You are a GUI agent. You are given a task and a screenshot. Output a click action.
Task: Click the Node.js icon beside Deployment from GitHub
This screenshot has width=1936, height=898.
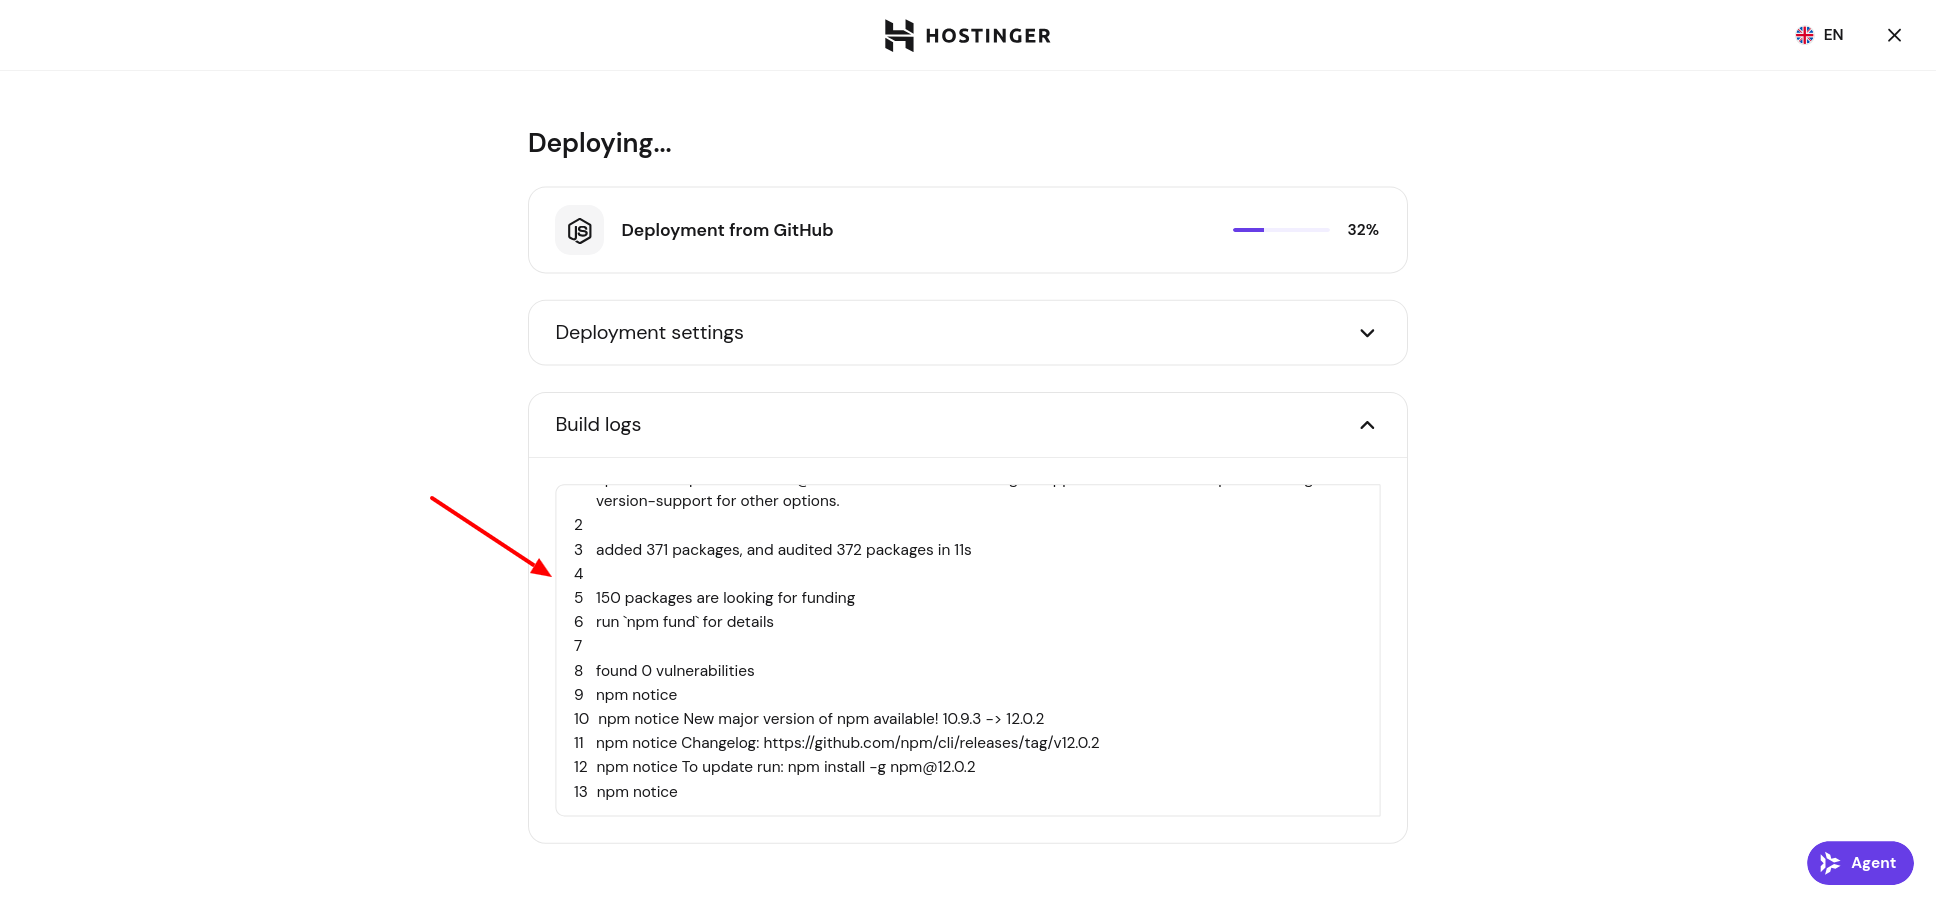(x=580, y=230)
